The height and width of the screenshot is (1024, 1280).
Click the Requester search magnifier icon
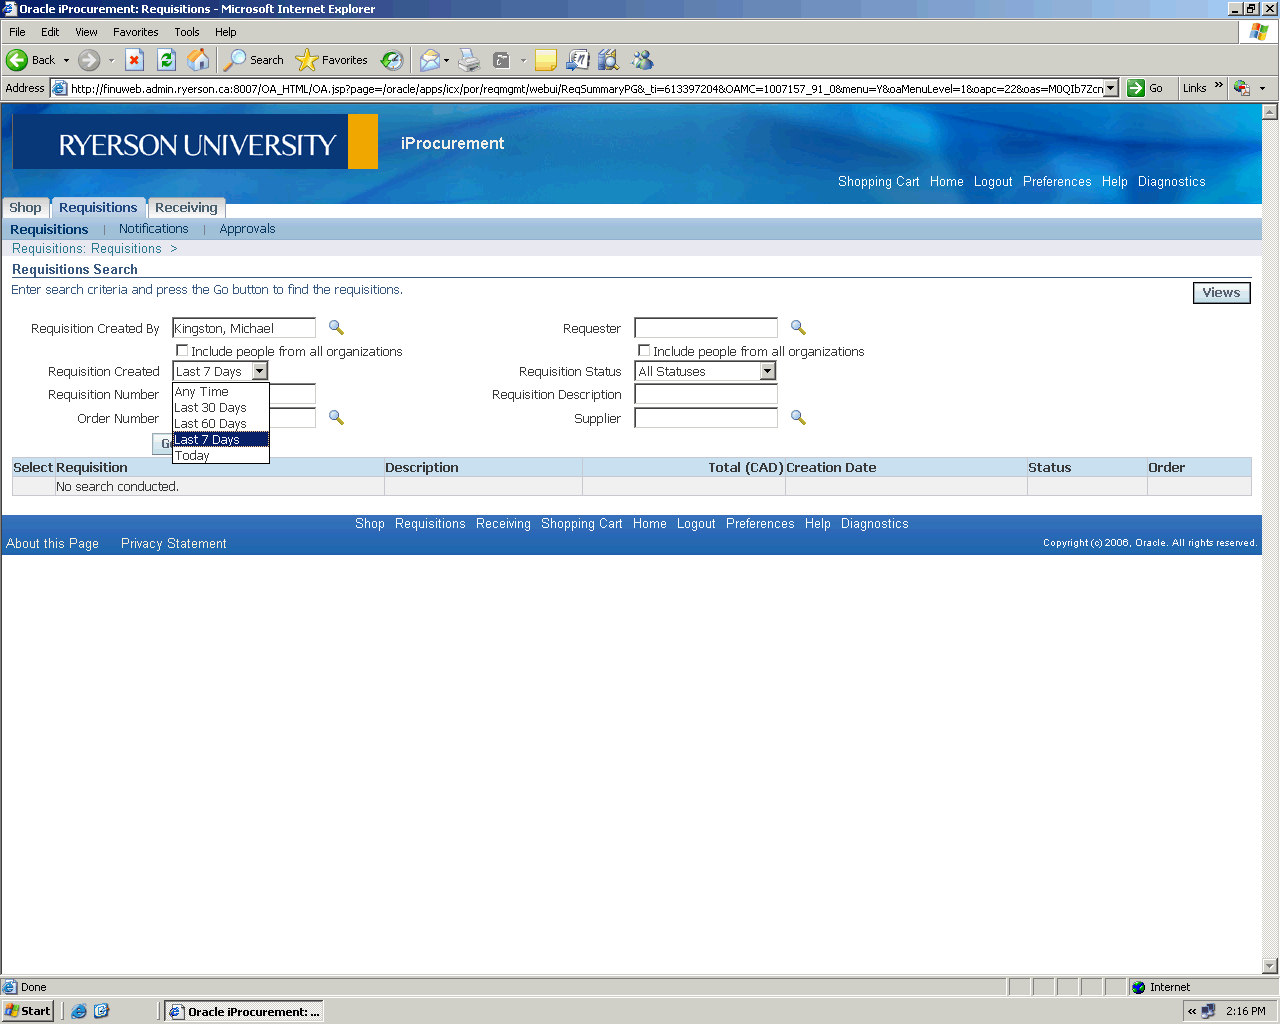[x=798, y=328]
